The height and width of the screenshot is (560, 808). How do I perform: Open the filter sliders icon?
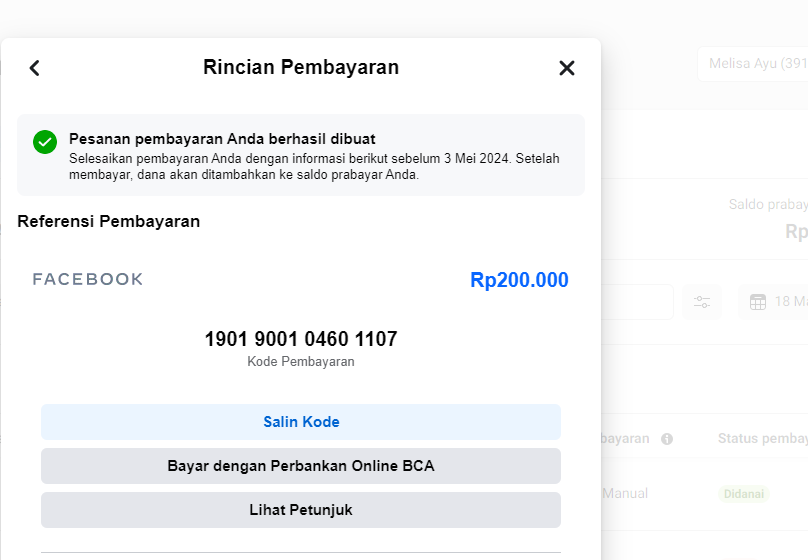(x=702, y=302)
